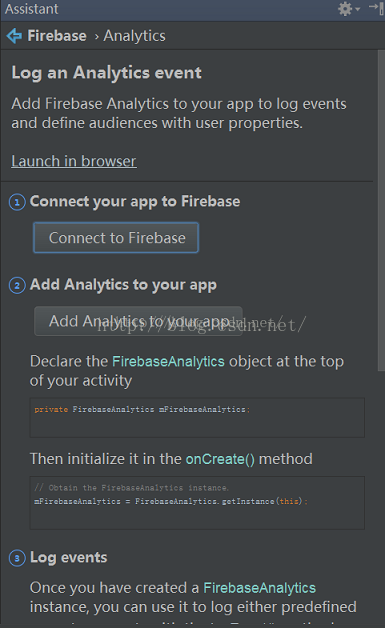Open the FirebaseAnalytics link in the Declare sentence
385x628 pixels.
[x=168, y=362]
